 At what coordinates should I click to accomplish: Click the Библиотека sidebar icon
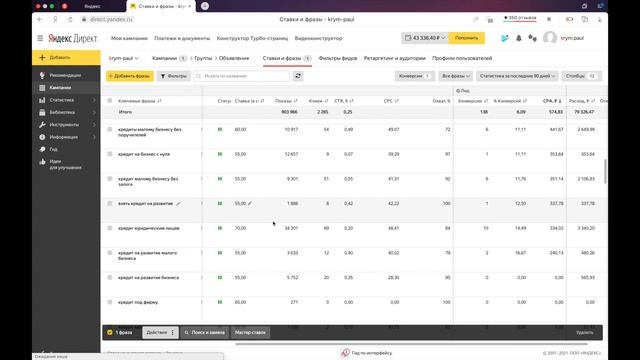42,112
